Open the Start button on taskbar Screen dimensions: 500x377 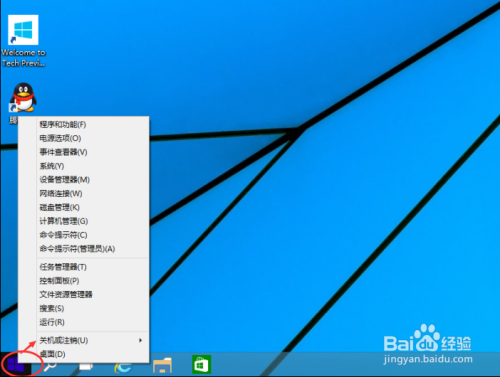tap(16, 365)
